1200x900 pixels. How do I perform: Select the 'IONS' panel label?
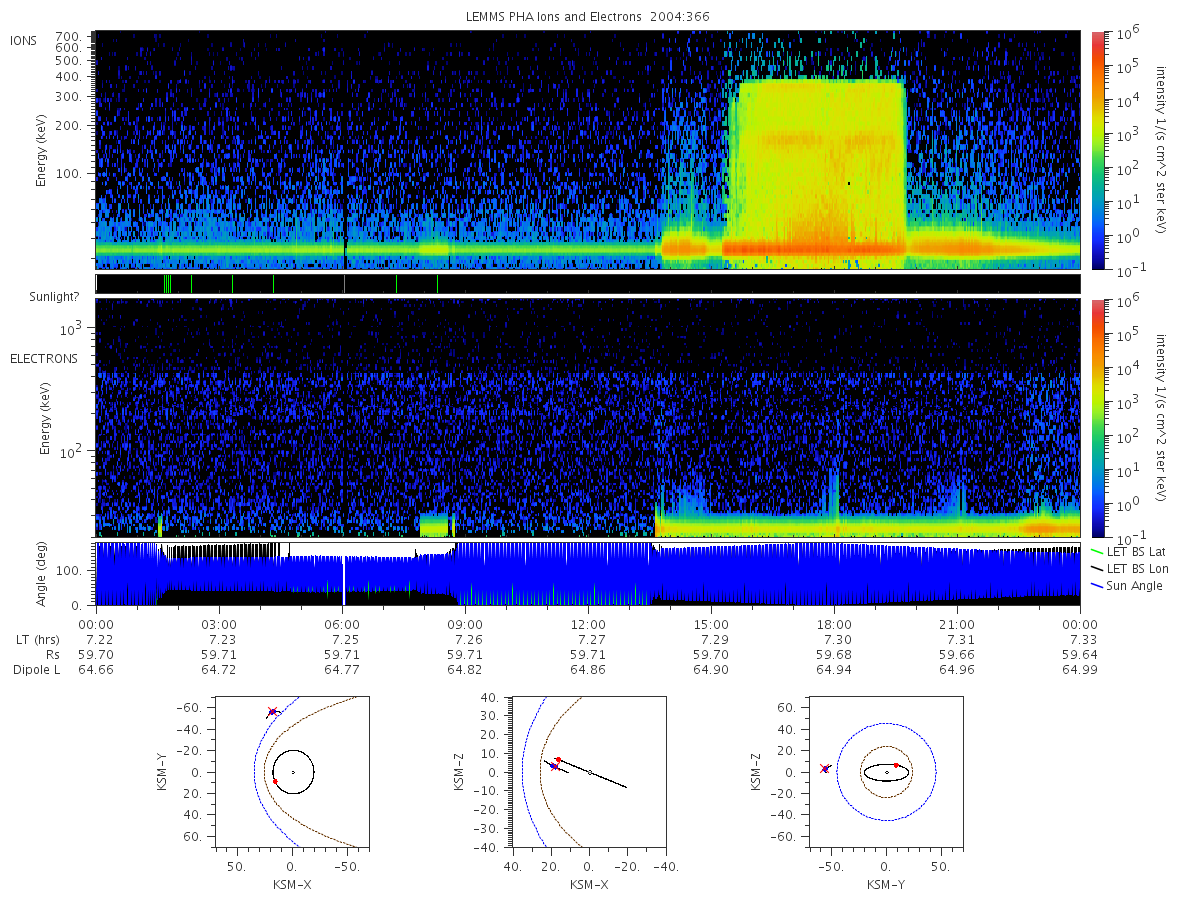tap(24, 40)
